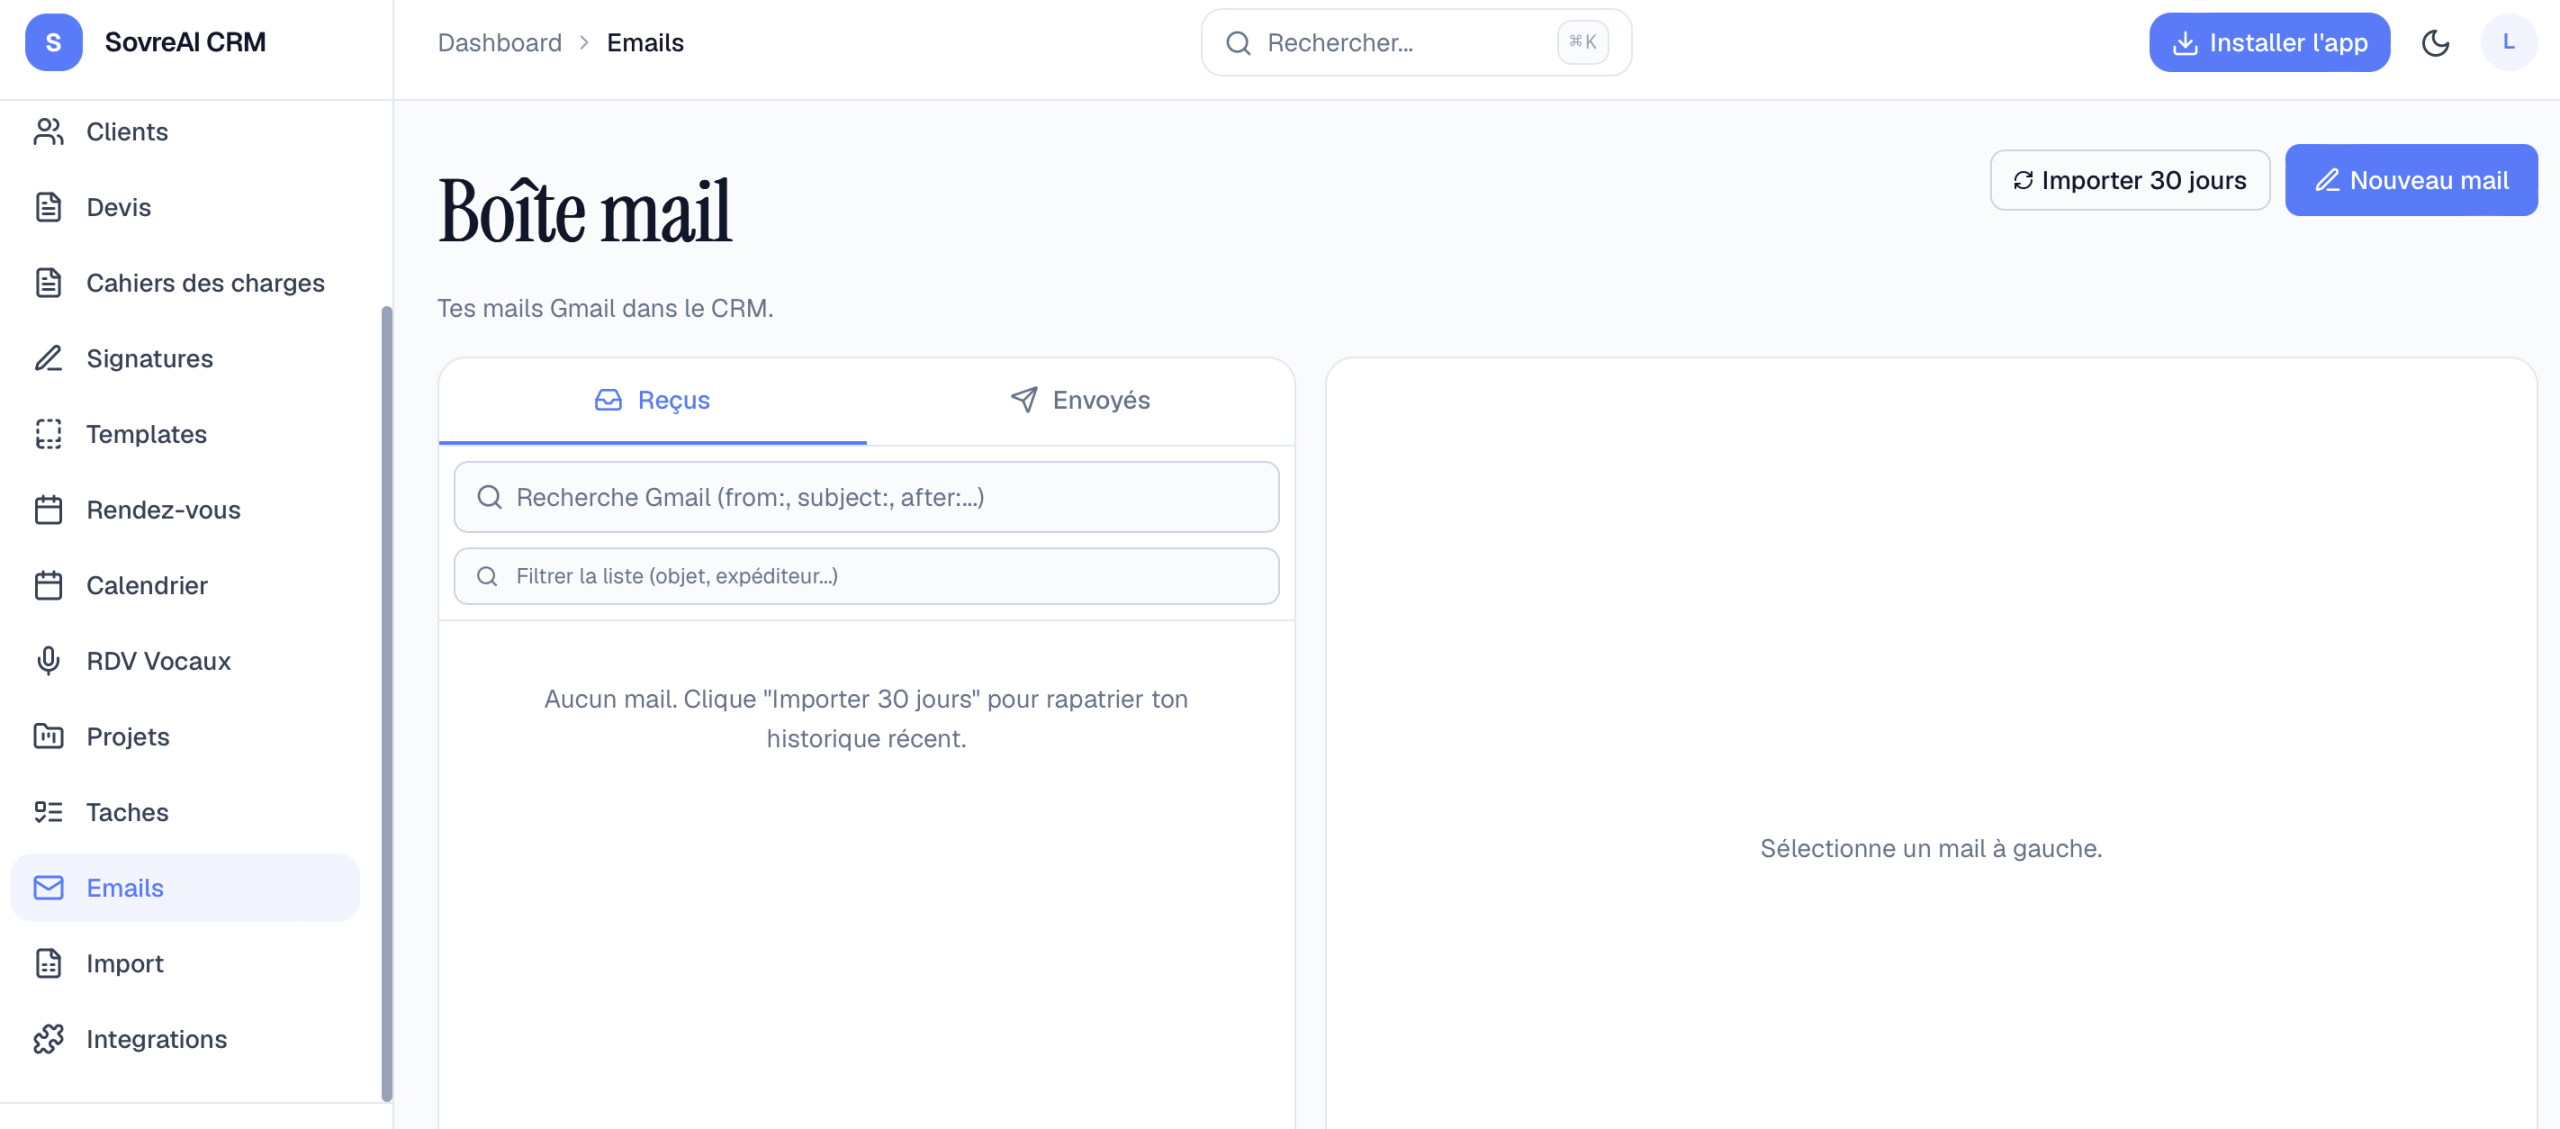The height and width of the screenshot is (1129, 2560).
Task: Click the magnifier icon in list filter field
Action: point(487,576)
